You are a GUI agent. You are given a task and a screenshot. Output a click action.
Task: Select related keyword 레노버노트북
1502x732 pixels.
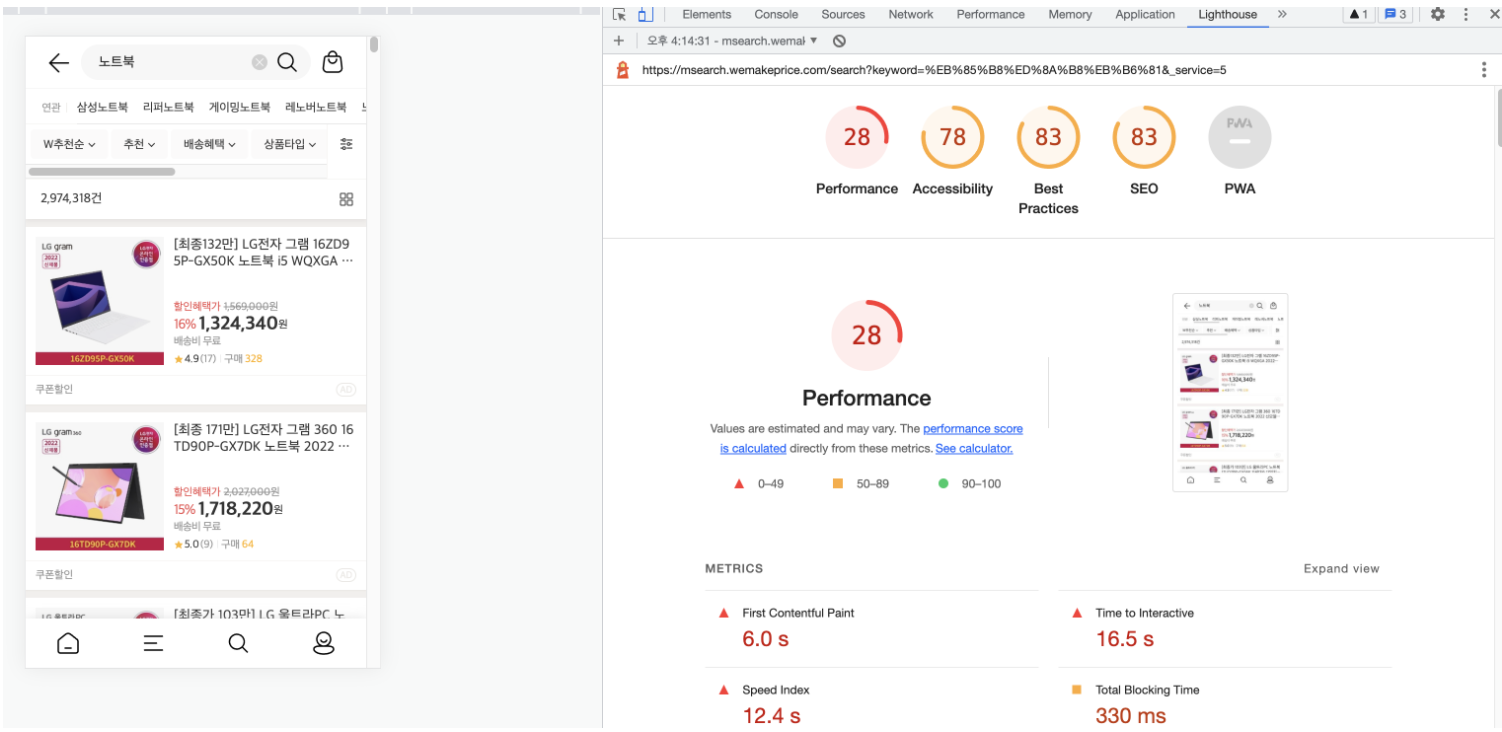click(315, 107)
